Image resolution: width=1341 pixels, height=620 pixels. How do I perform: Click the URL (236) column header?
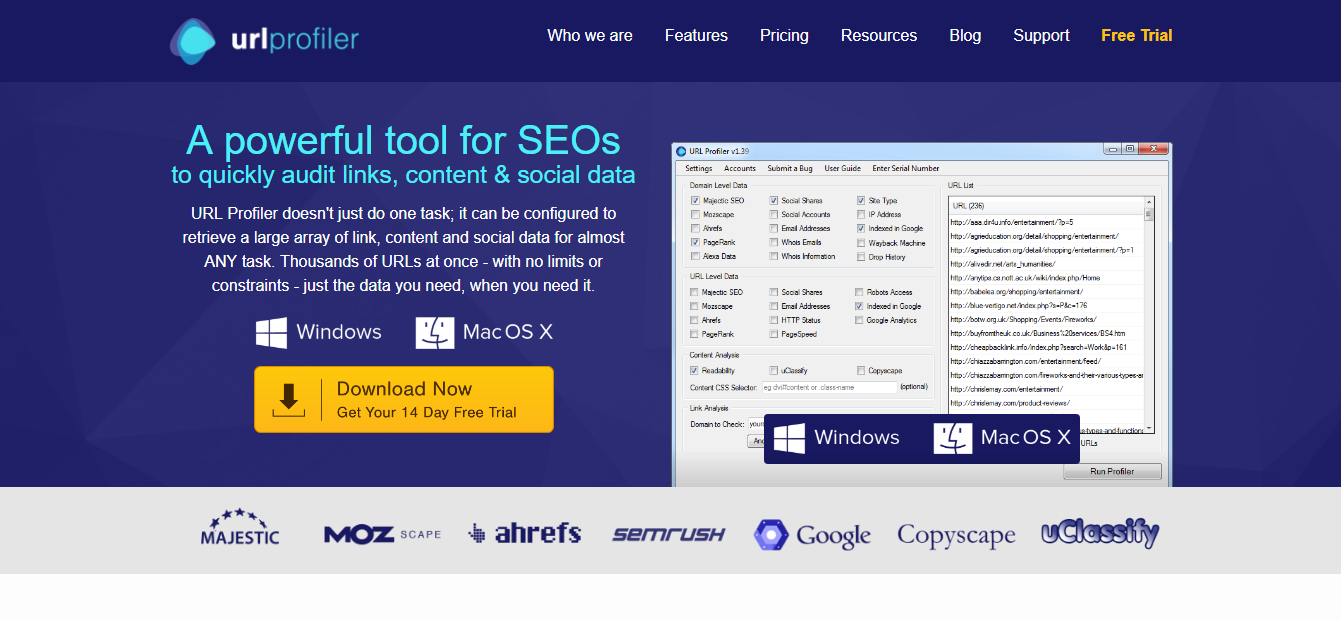pyautogui.click(x=1046, y=205)
